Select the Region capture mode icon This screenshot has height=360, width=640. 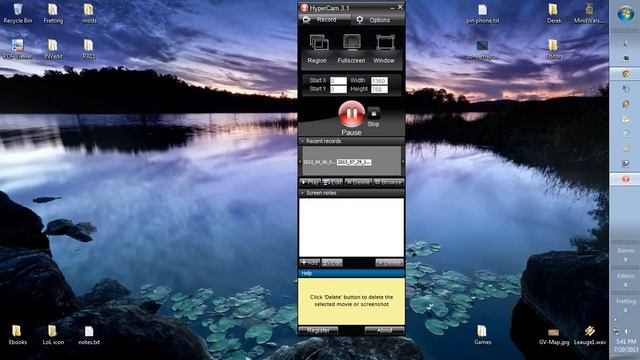tap(318, 43)
